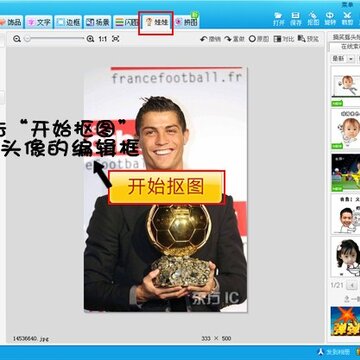Open the 闪图 animated image tab

(x=127, y=23)
